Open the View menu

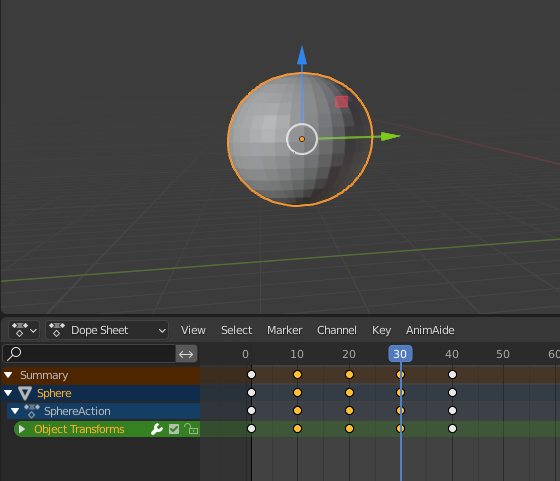pyautogui.click(x=193, y=330)
